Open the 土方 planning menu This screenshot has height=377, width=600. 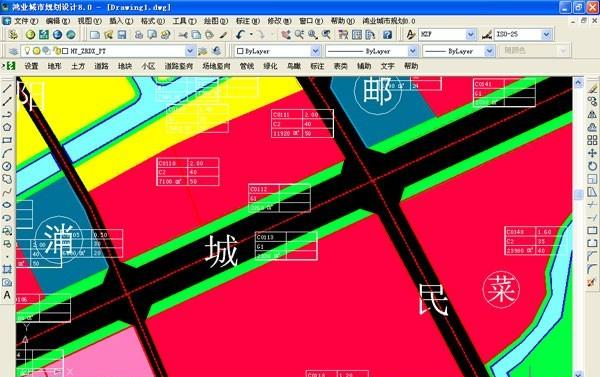pyautogui.click(x=78, y=66)
